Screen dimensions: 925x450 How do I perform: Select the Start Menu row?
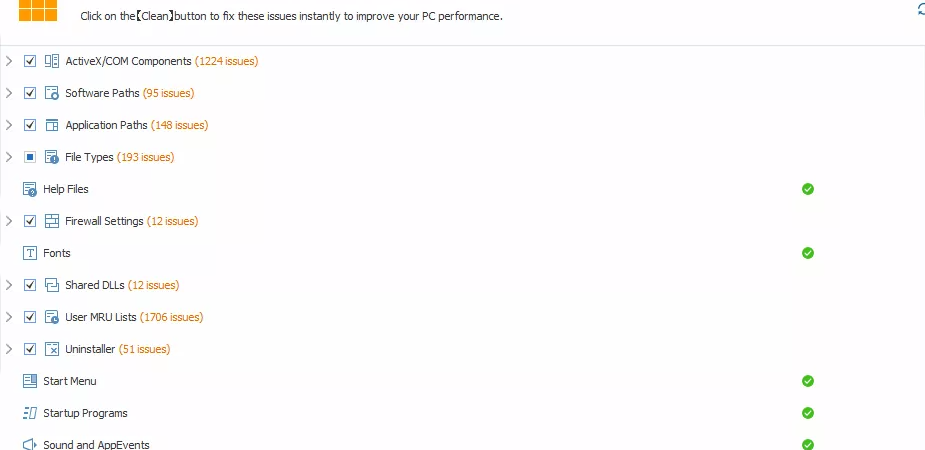pos(70,381)
